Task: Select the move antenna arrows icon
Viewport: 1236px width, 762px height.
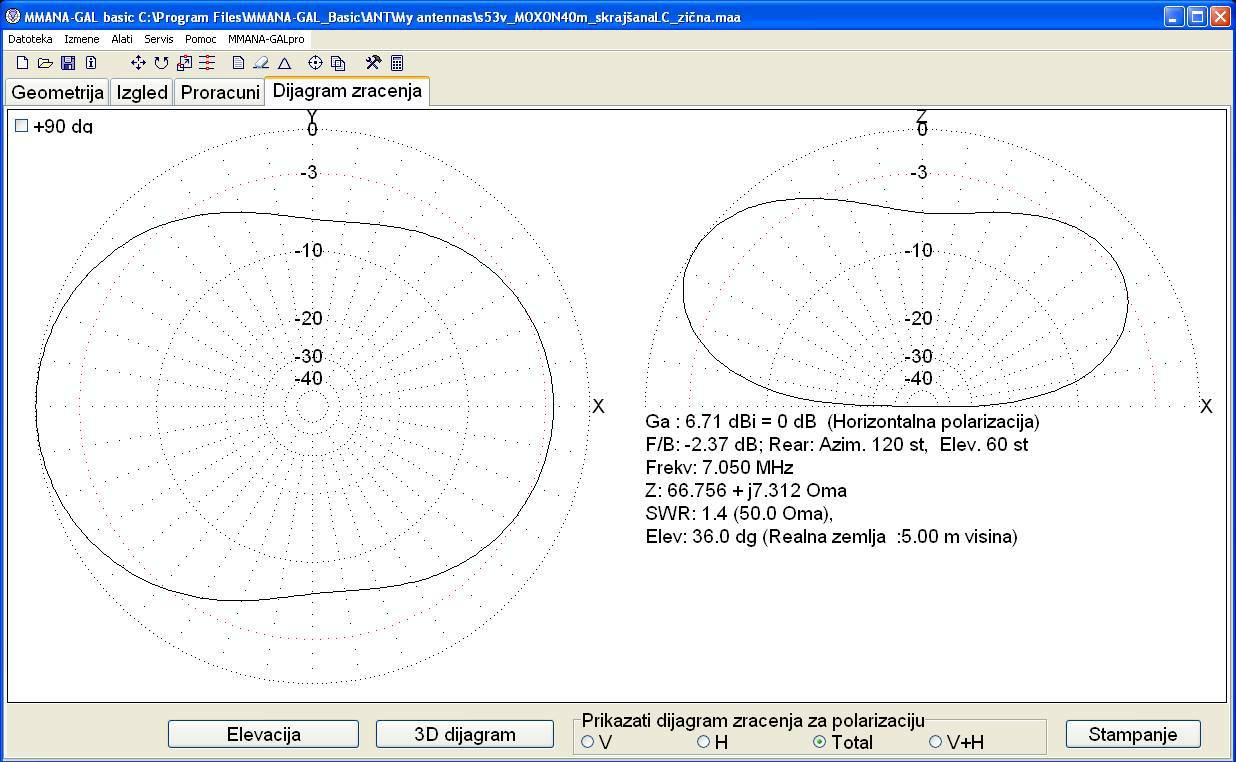Action: click(x=138, y=63)
